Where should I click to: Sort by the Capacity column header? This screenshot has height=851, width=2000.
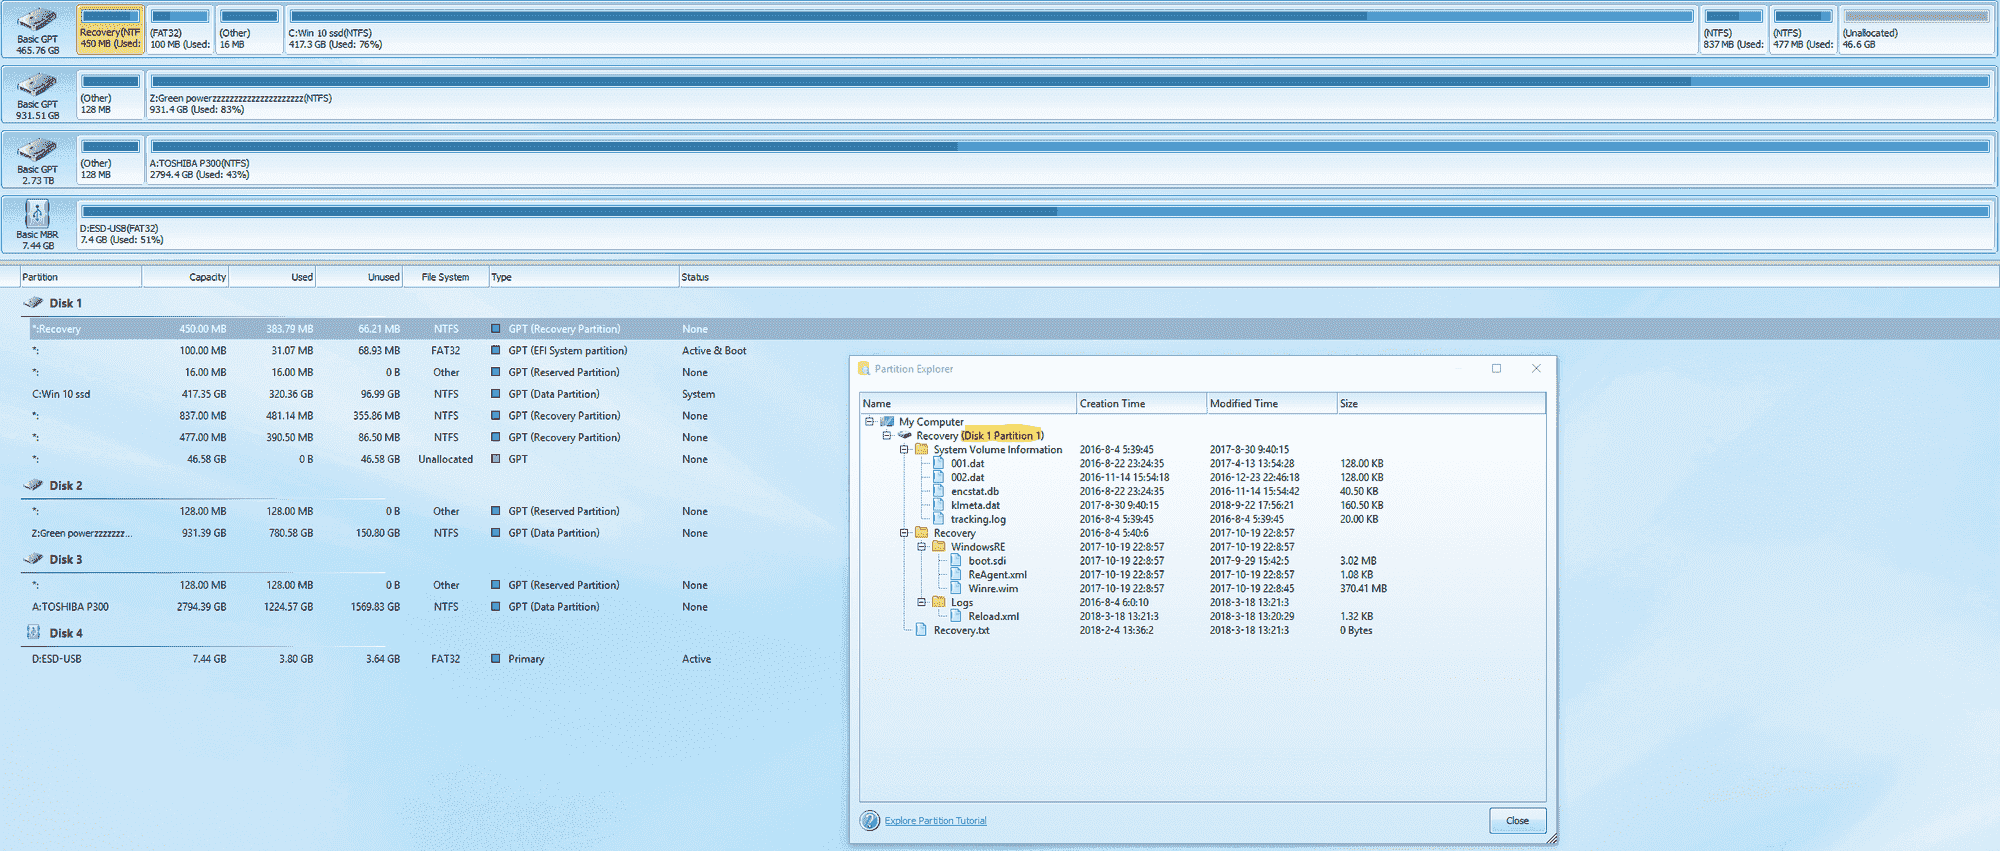[186, 277]
